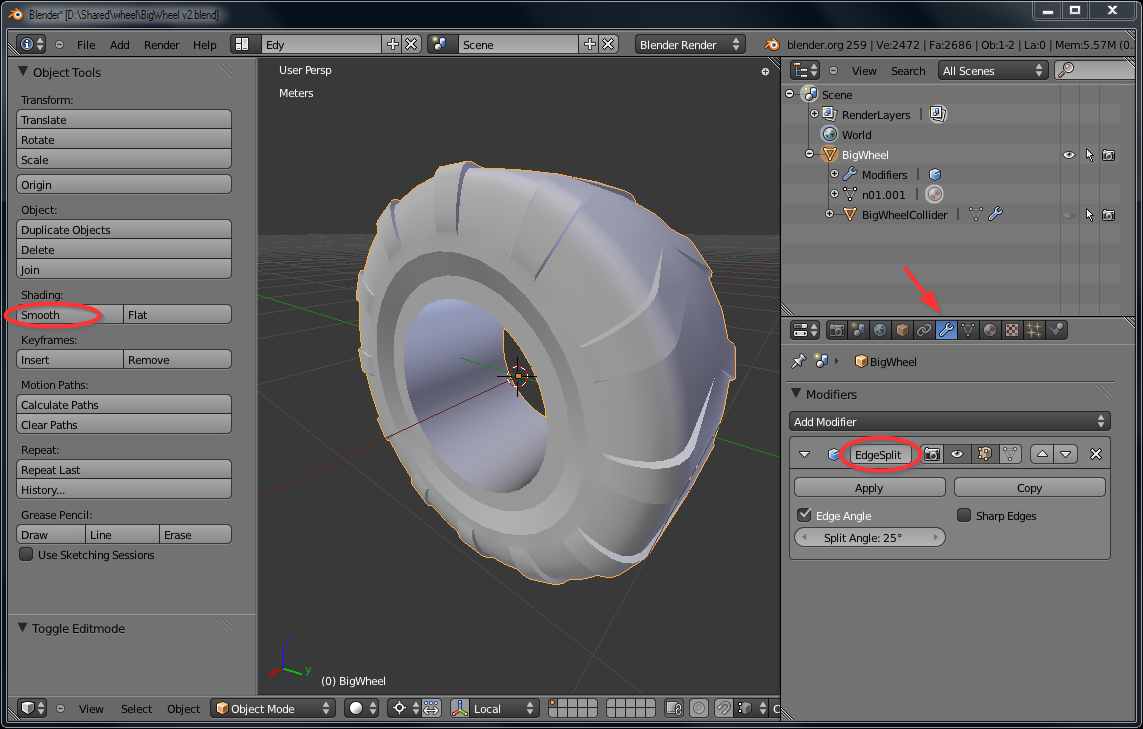
Task: Click the Modifiers row EdgeSplit cube icon
Action: click(935, 174)
